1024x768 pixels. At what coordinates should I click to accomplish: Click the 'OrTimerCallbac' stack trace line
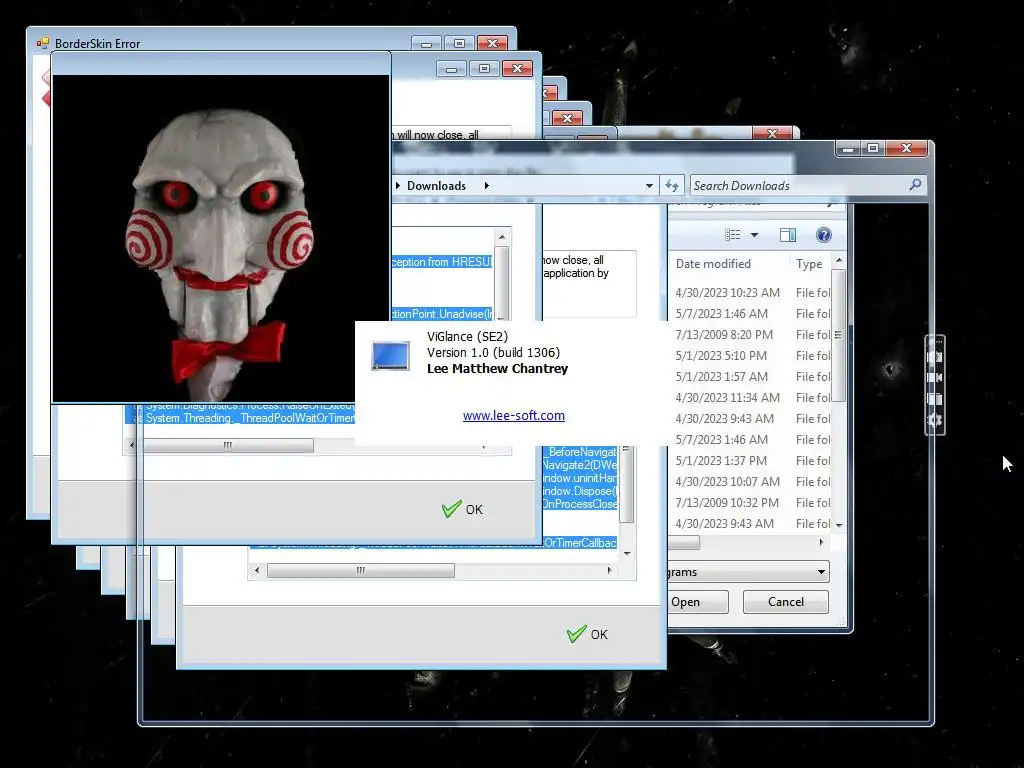point(580,543)
